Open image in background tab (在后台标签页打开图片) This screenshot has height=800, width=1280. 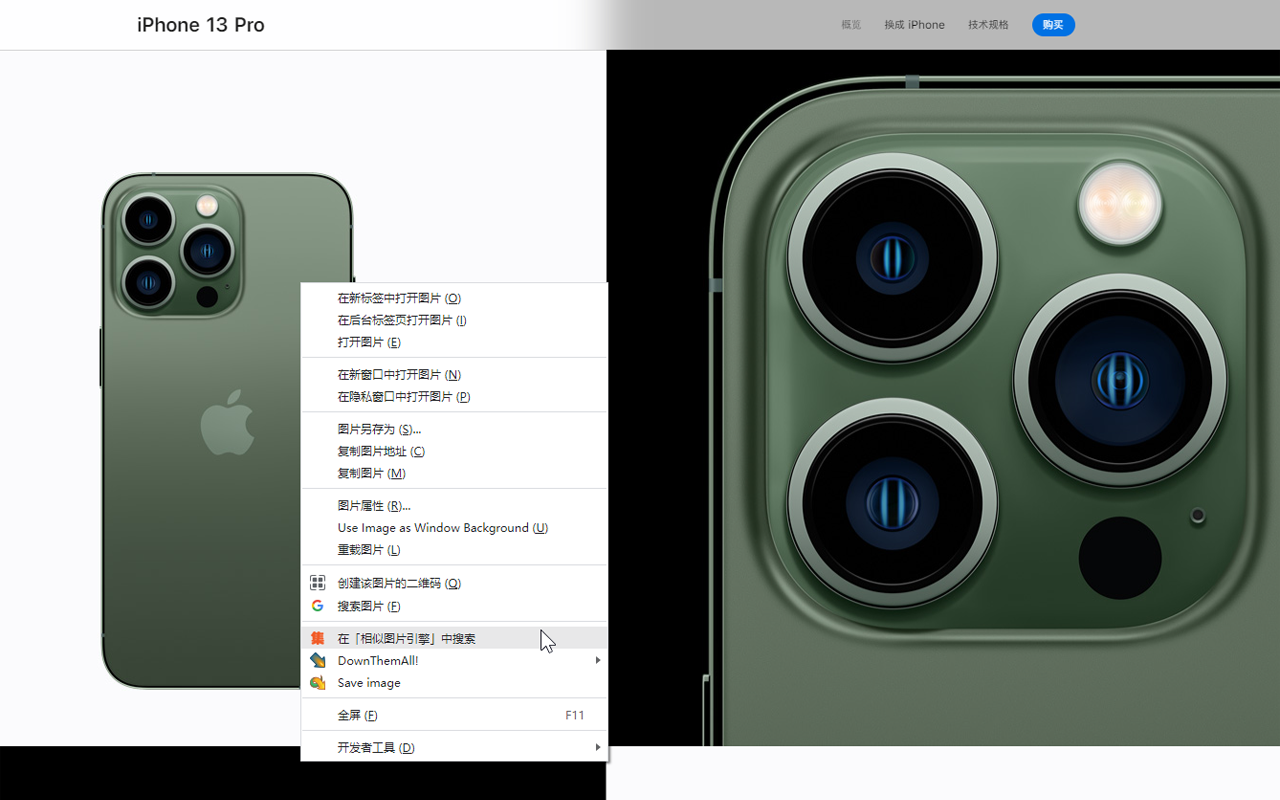454,320
